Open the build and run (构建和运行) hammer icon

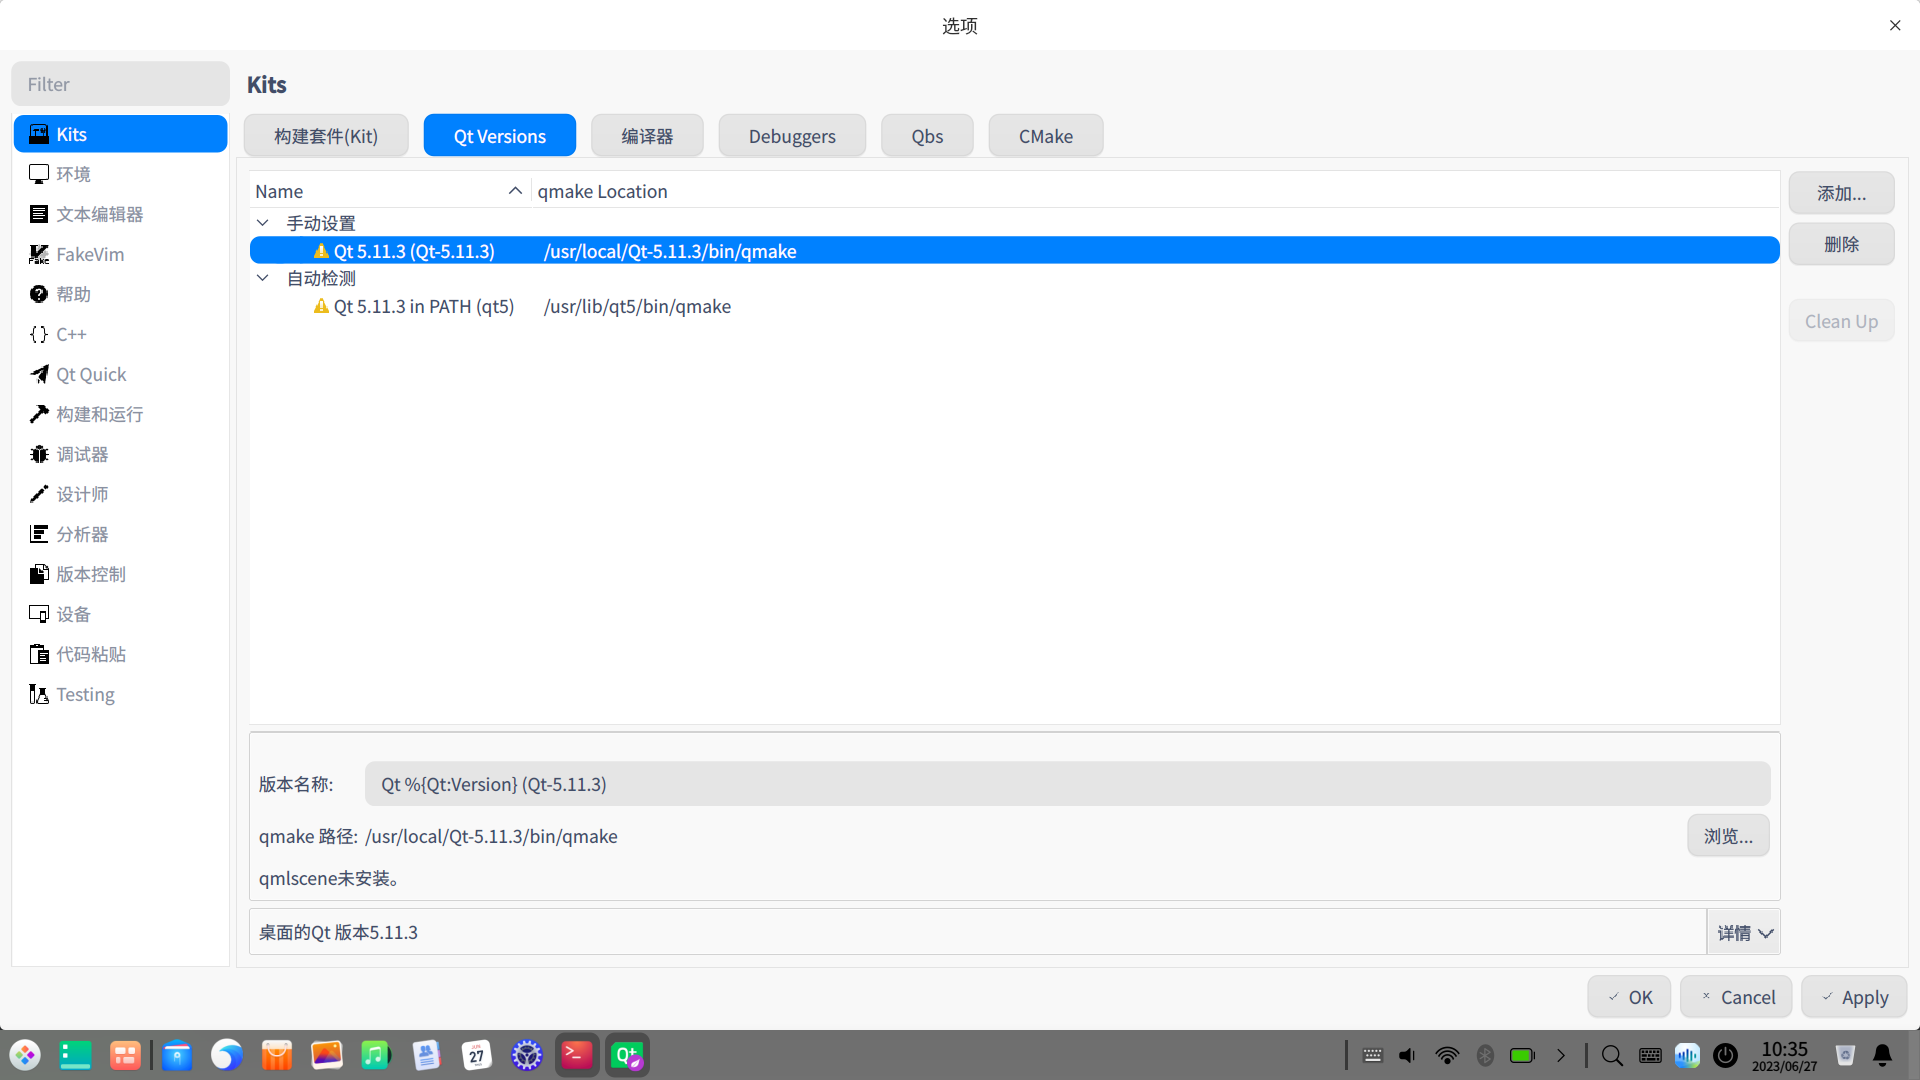pos(39,414)
